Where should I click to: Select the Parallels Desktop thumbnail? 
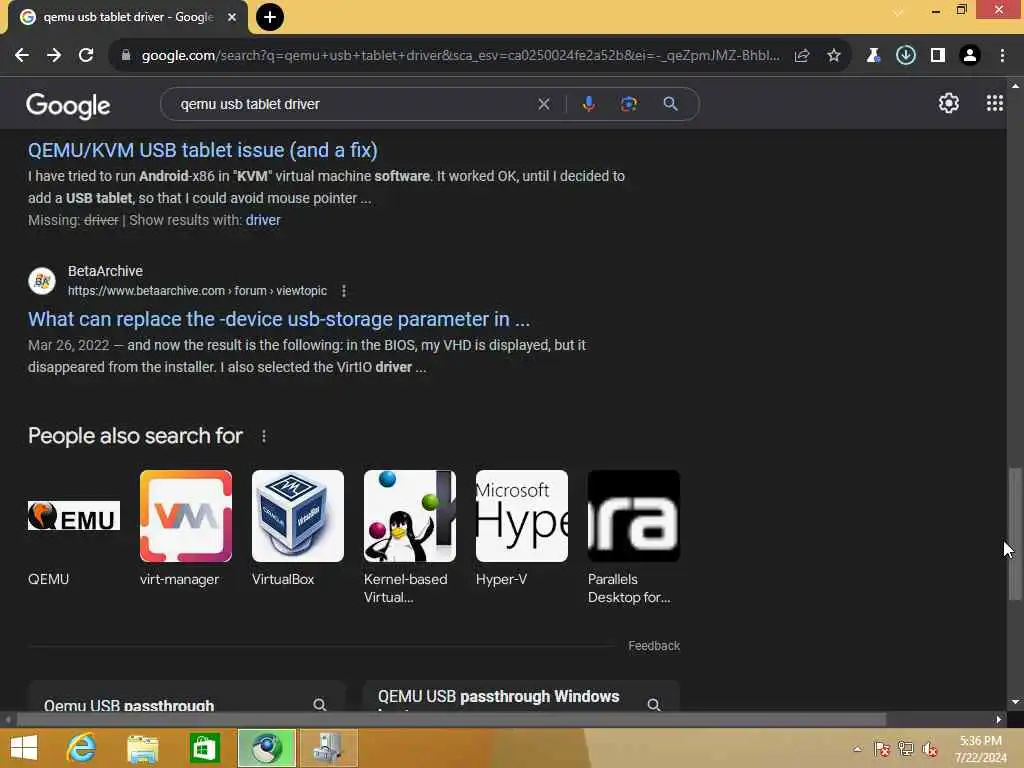[633, 516]
